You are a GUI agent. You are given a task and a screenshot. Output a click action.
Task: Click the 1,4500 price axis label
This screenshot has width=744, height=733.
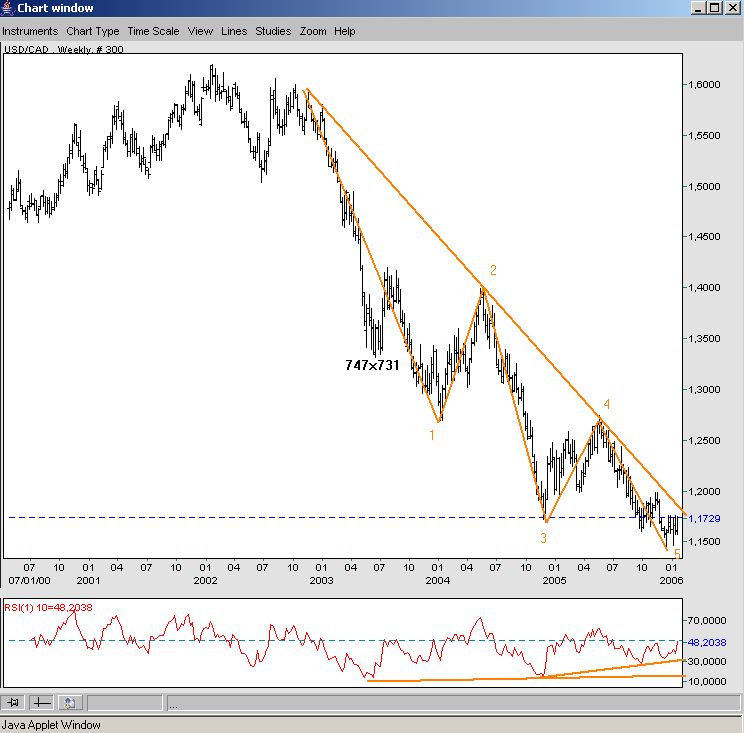tap(704, 236)
